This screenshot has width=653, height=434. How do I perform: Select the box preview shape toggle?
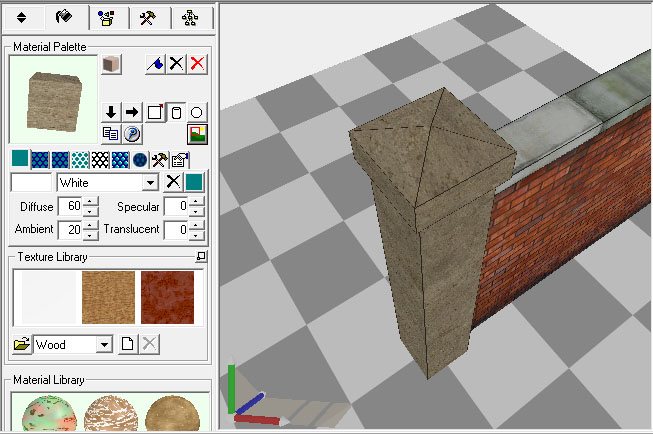coord(155,112)
